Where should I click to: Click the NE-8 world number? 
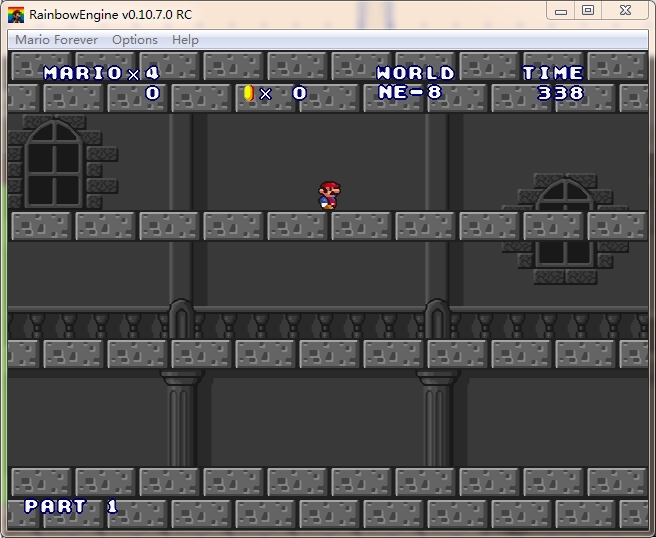[410, 92]
